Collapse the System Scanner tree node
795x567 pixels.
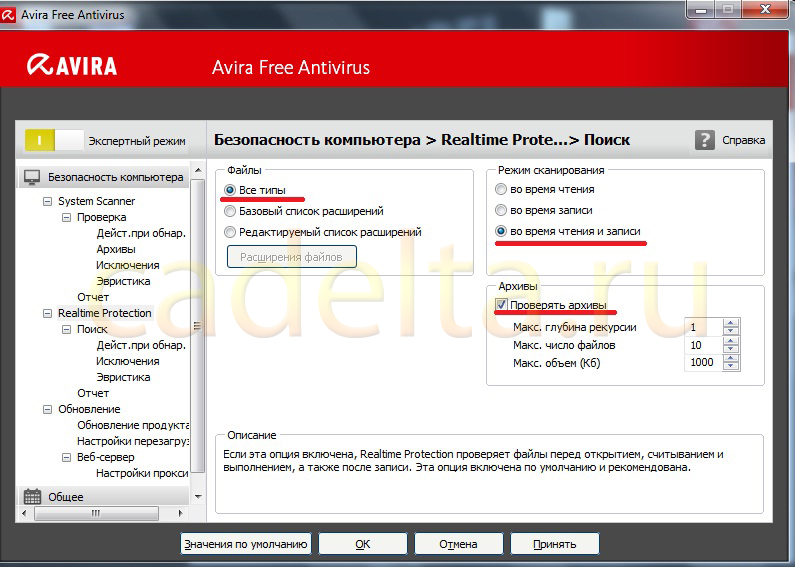click(x=47, y=201)
